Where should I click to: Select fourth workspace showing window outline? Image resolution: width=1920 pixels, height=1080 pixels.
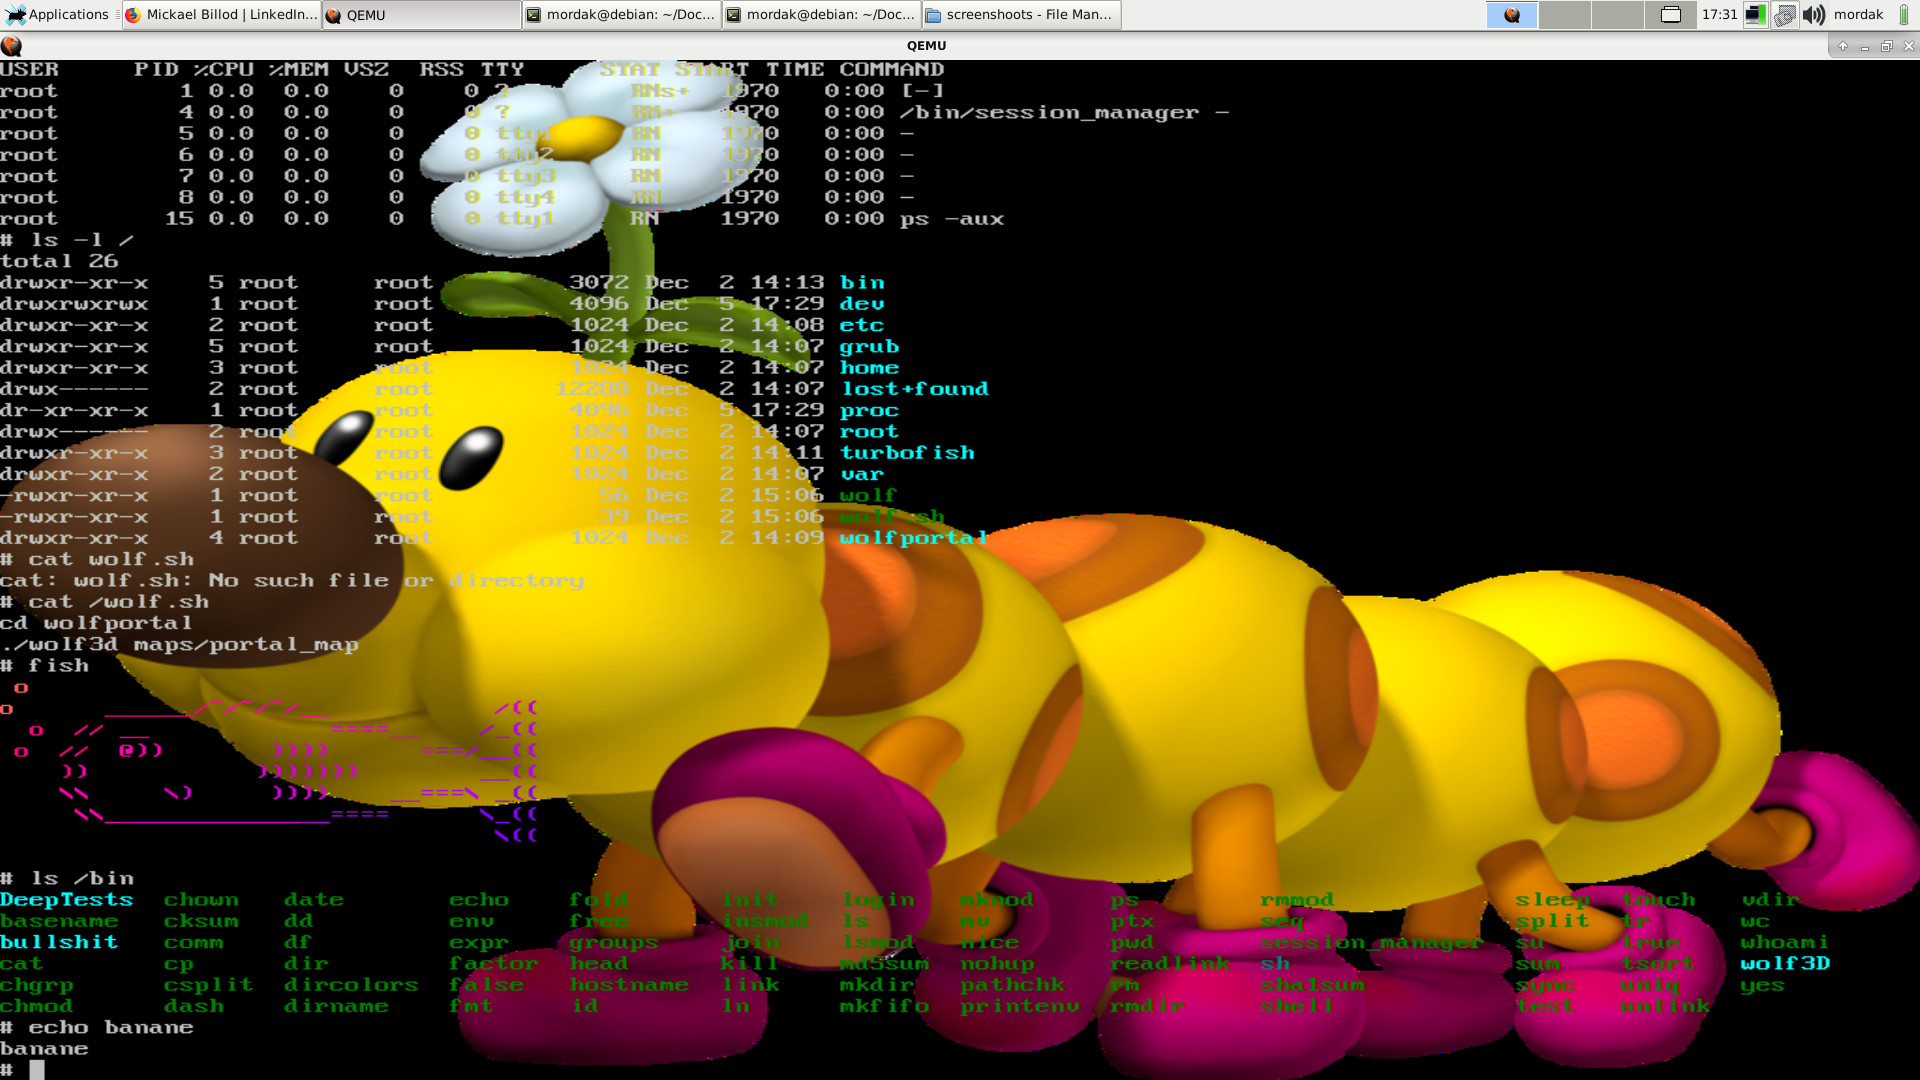[1670, 14]
